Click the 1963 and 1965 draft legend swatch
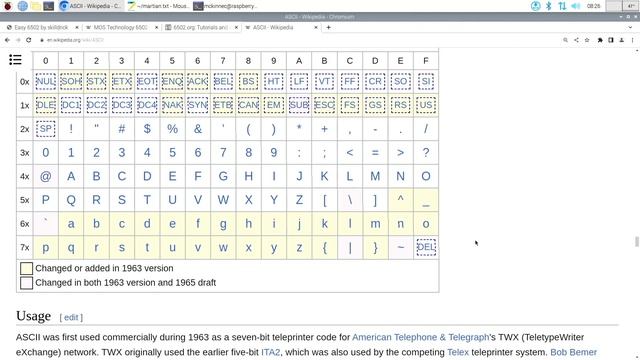Viewport: 640px width, 360px height. click(27, 282)
